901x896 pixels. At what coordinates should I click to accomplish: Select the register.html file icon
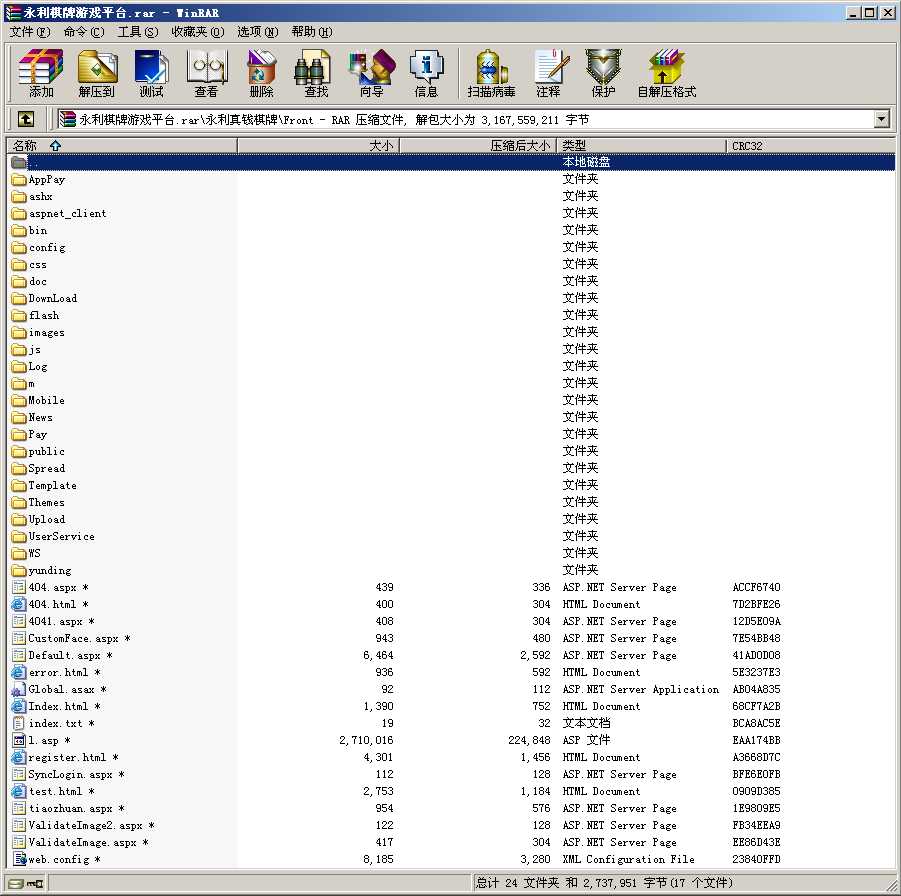point(19,758)
